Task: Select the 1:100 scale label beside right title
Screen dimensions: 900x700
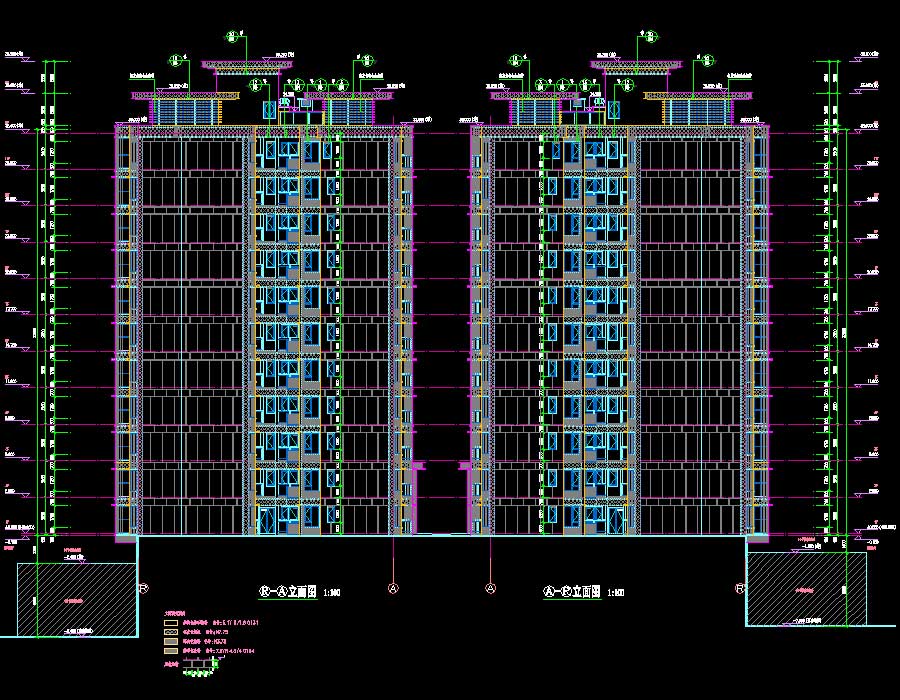Action: (614, 593)
